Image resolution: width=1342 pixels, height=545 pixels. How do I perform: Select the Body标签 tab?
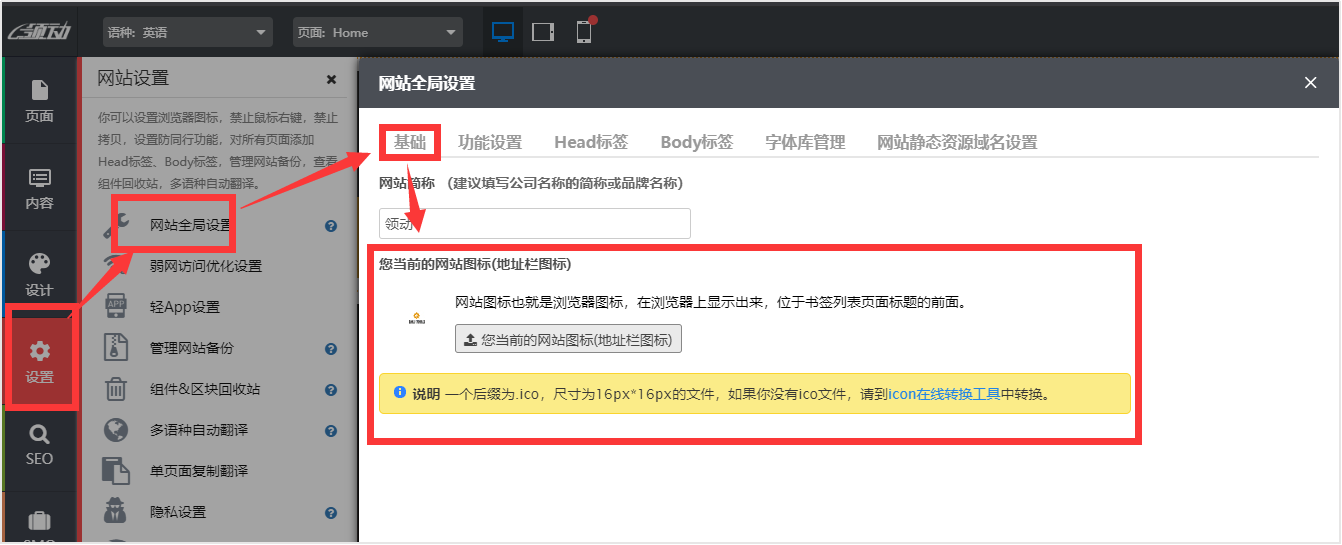pos(697,142)
